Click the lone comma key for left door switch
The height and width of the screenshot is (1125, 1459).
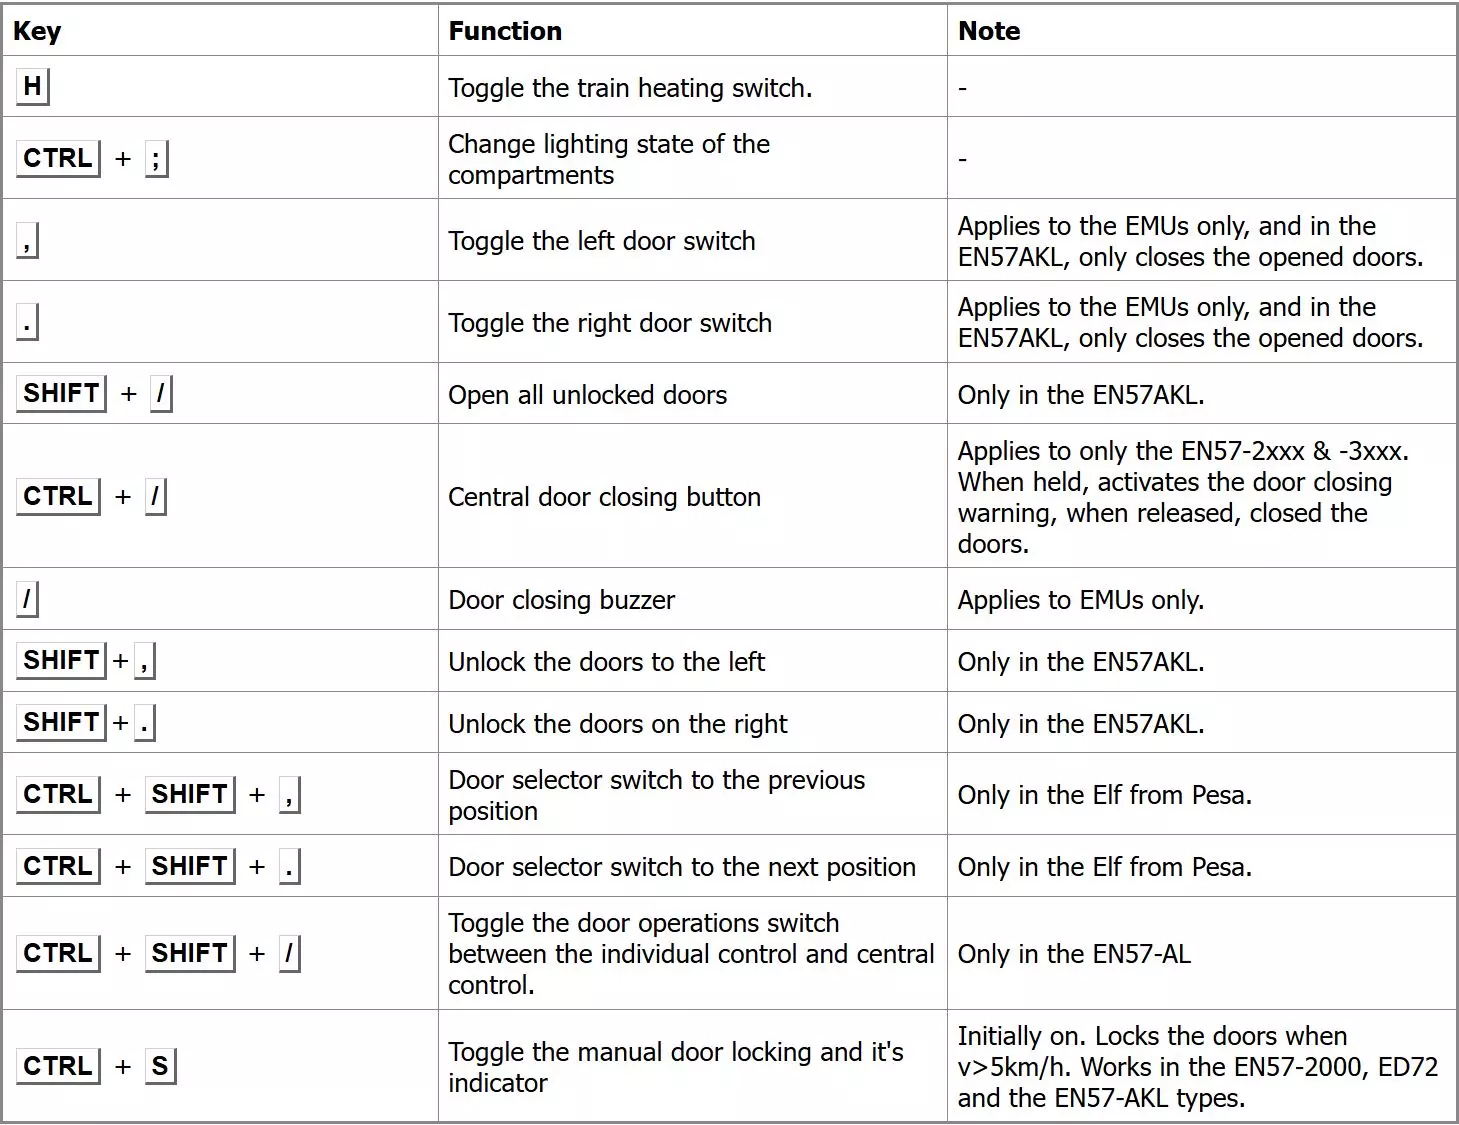27,241
